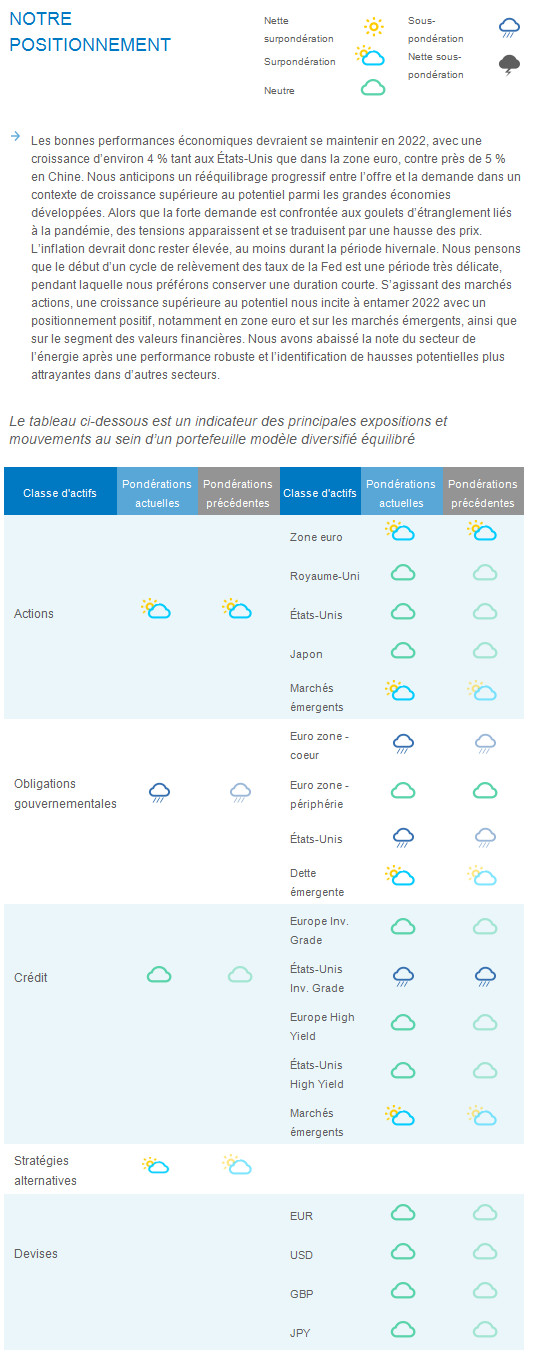Click the sun icon for Nette surpondération
Image resolution: width=542 pixels, height=1359 pixels.
[x=373, y=27]
